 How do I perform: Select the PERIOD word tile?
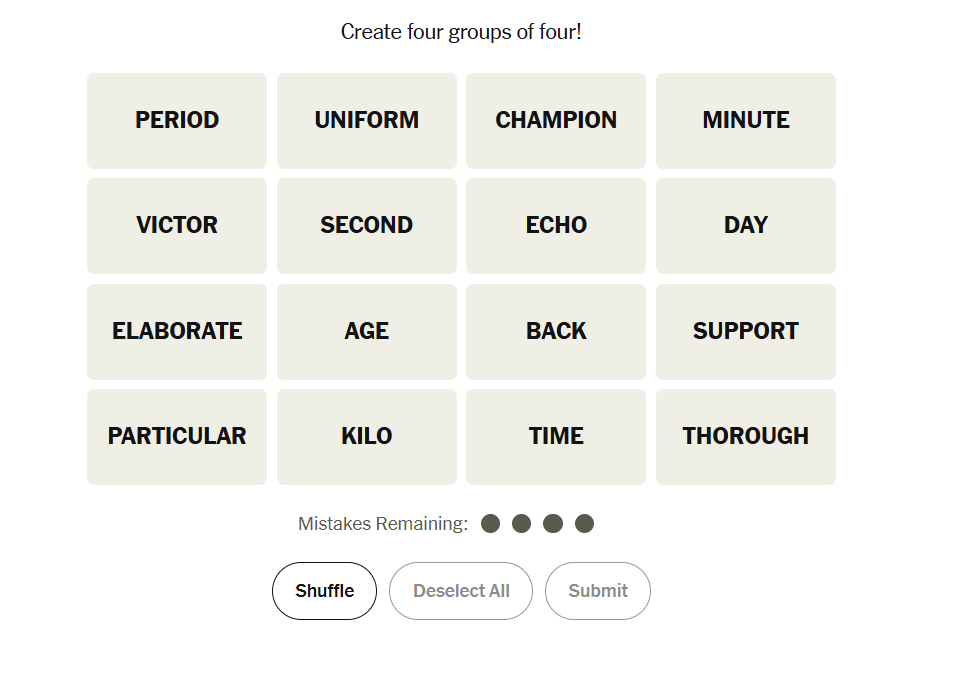[177, 120]
